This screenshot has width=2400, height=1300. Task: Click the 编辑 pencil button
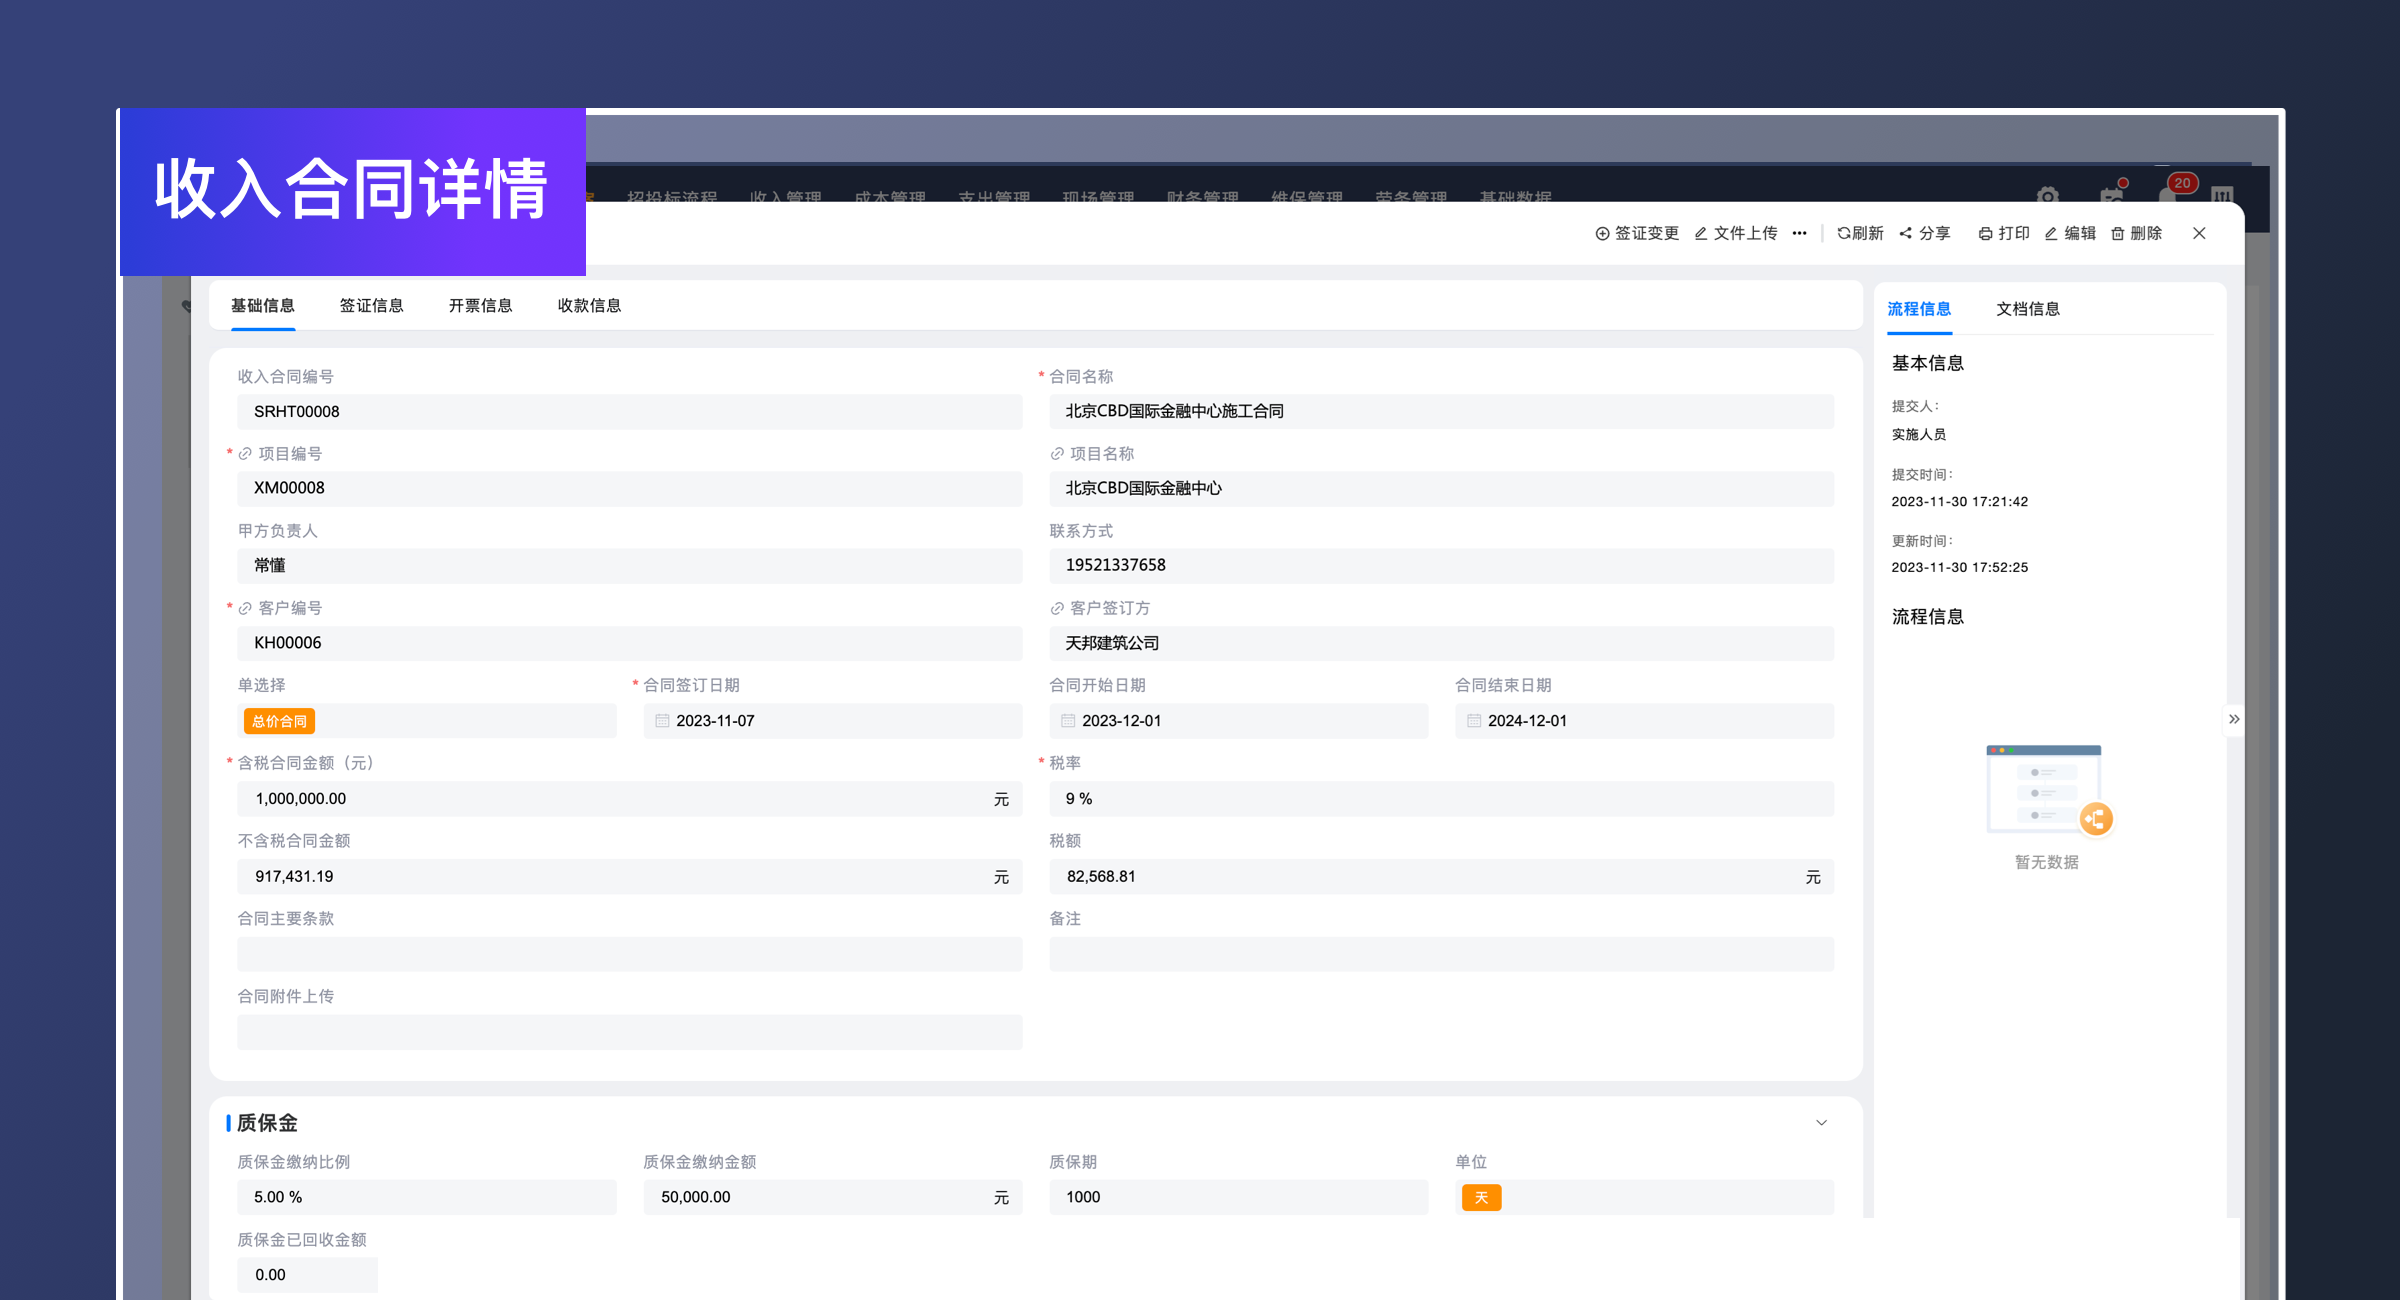point(2070,233)
